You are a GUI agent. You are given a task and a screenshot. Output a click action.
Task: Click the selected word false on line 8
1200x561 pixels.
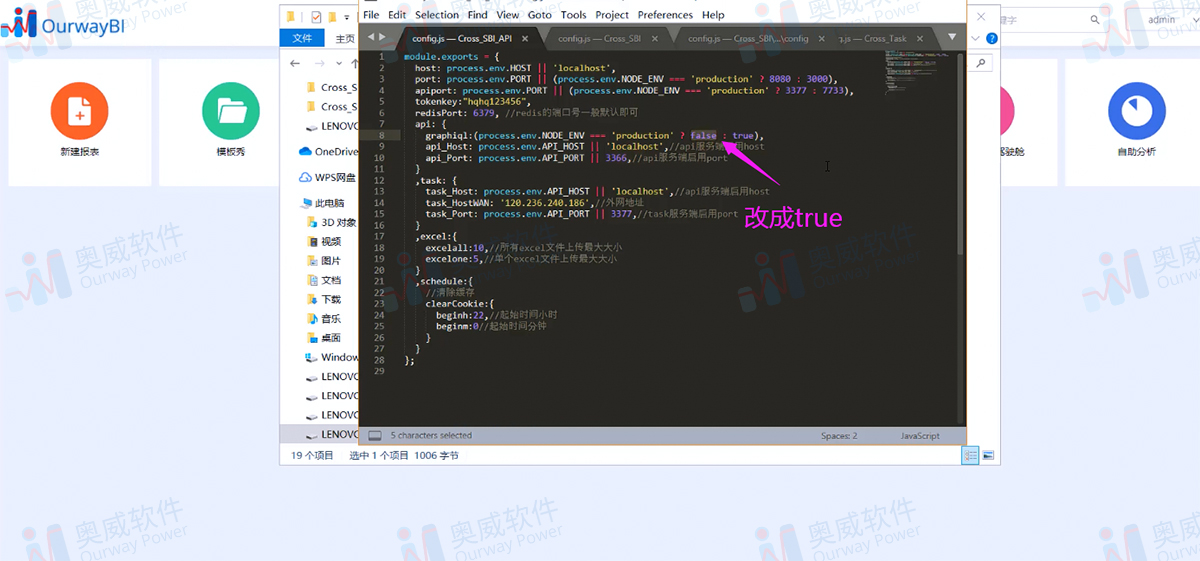coord(703,135)
